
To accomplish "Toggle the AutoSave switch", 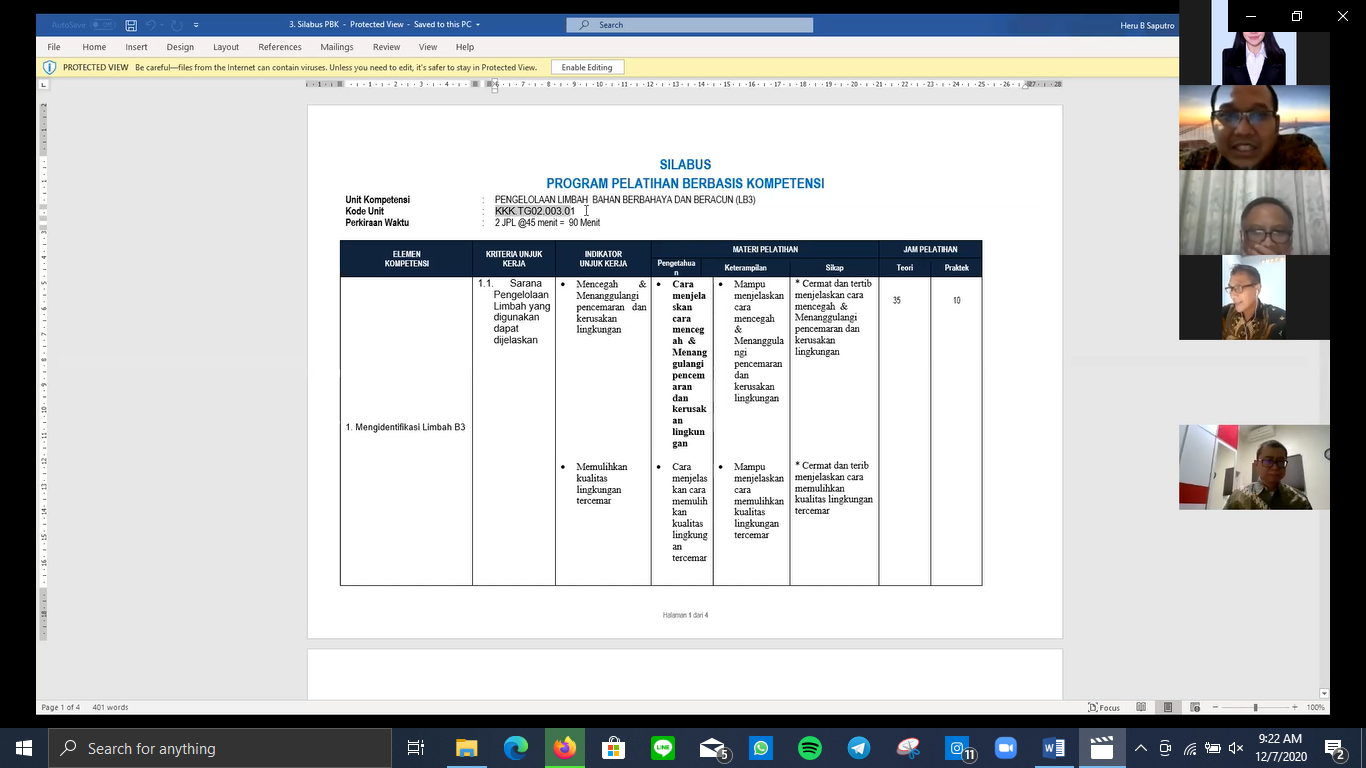I will point(102,25).
